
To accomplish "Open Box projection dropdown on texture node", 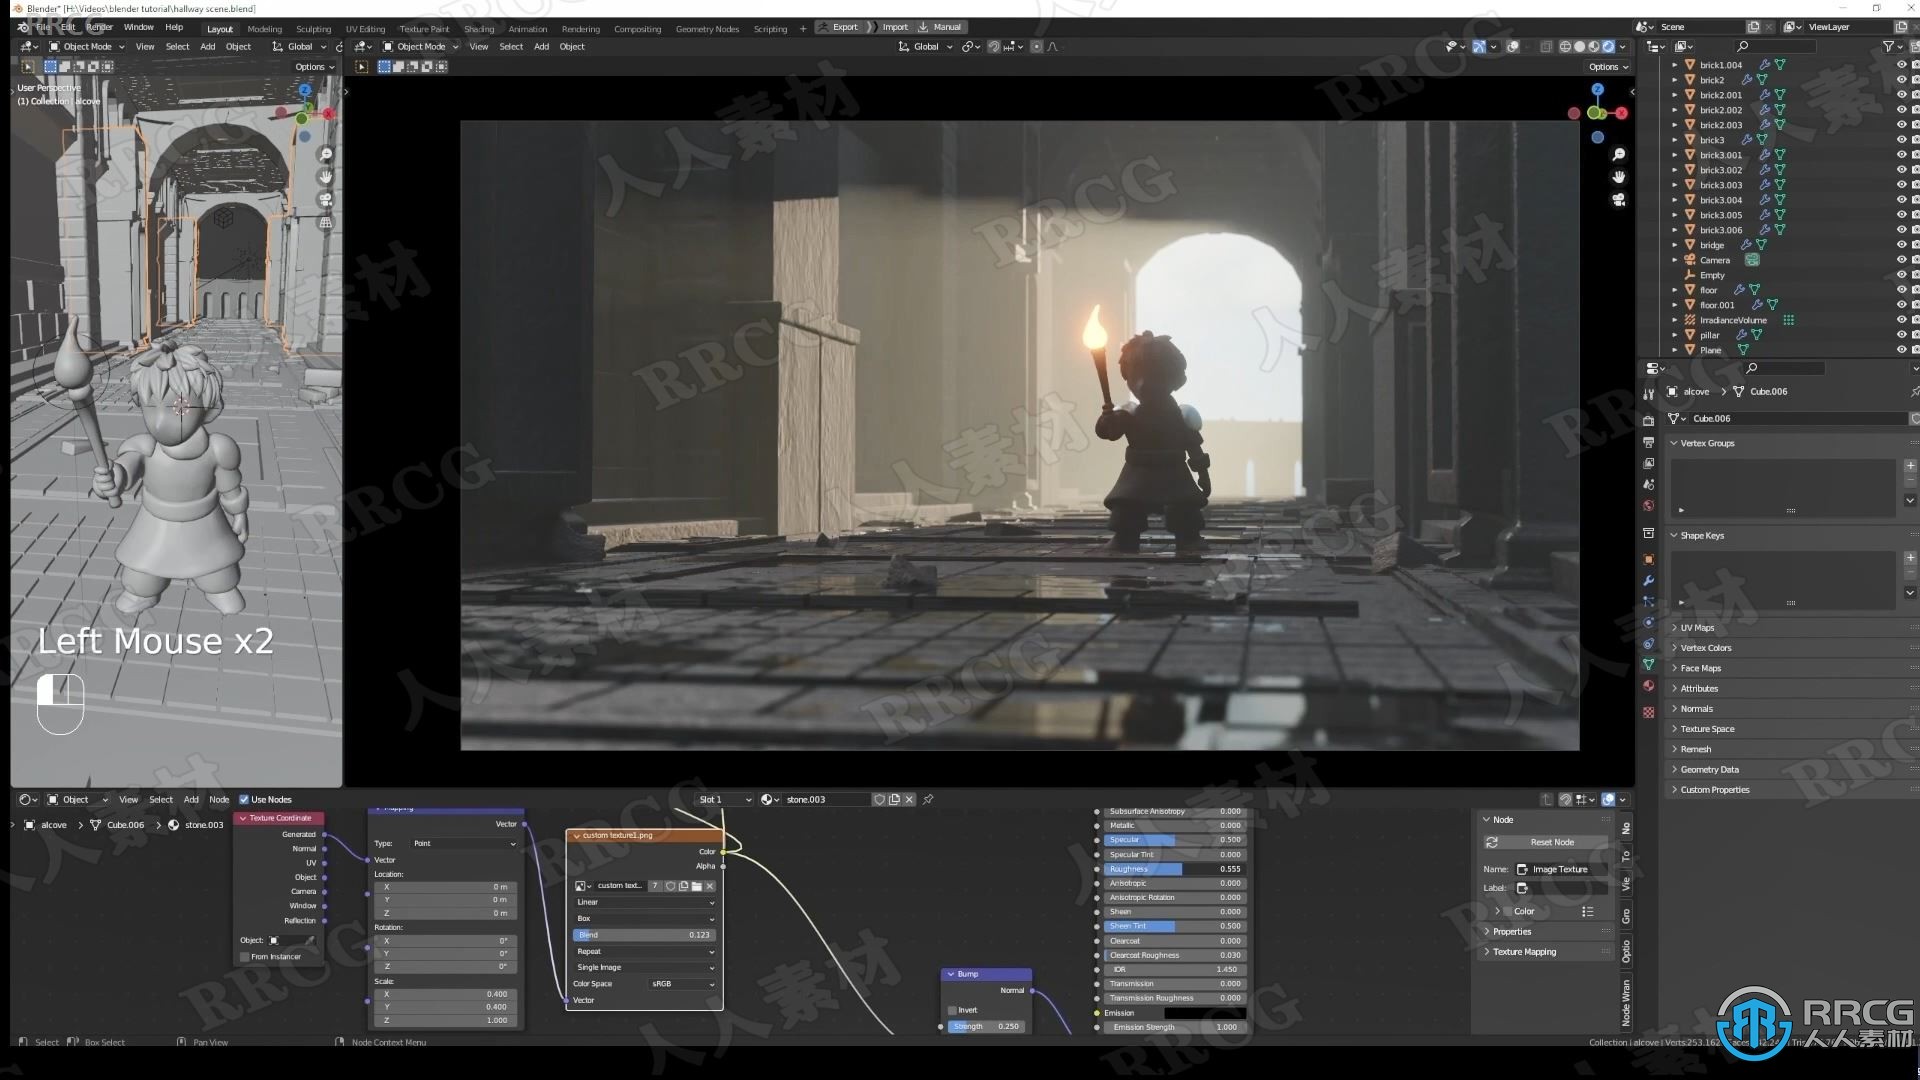I will (x=644, y=918).
